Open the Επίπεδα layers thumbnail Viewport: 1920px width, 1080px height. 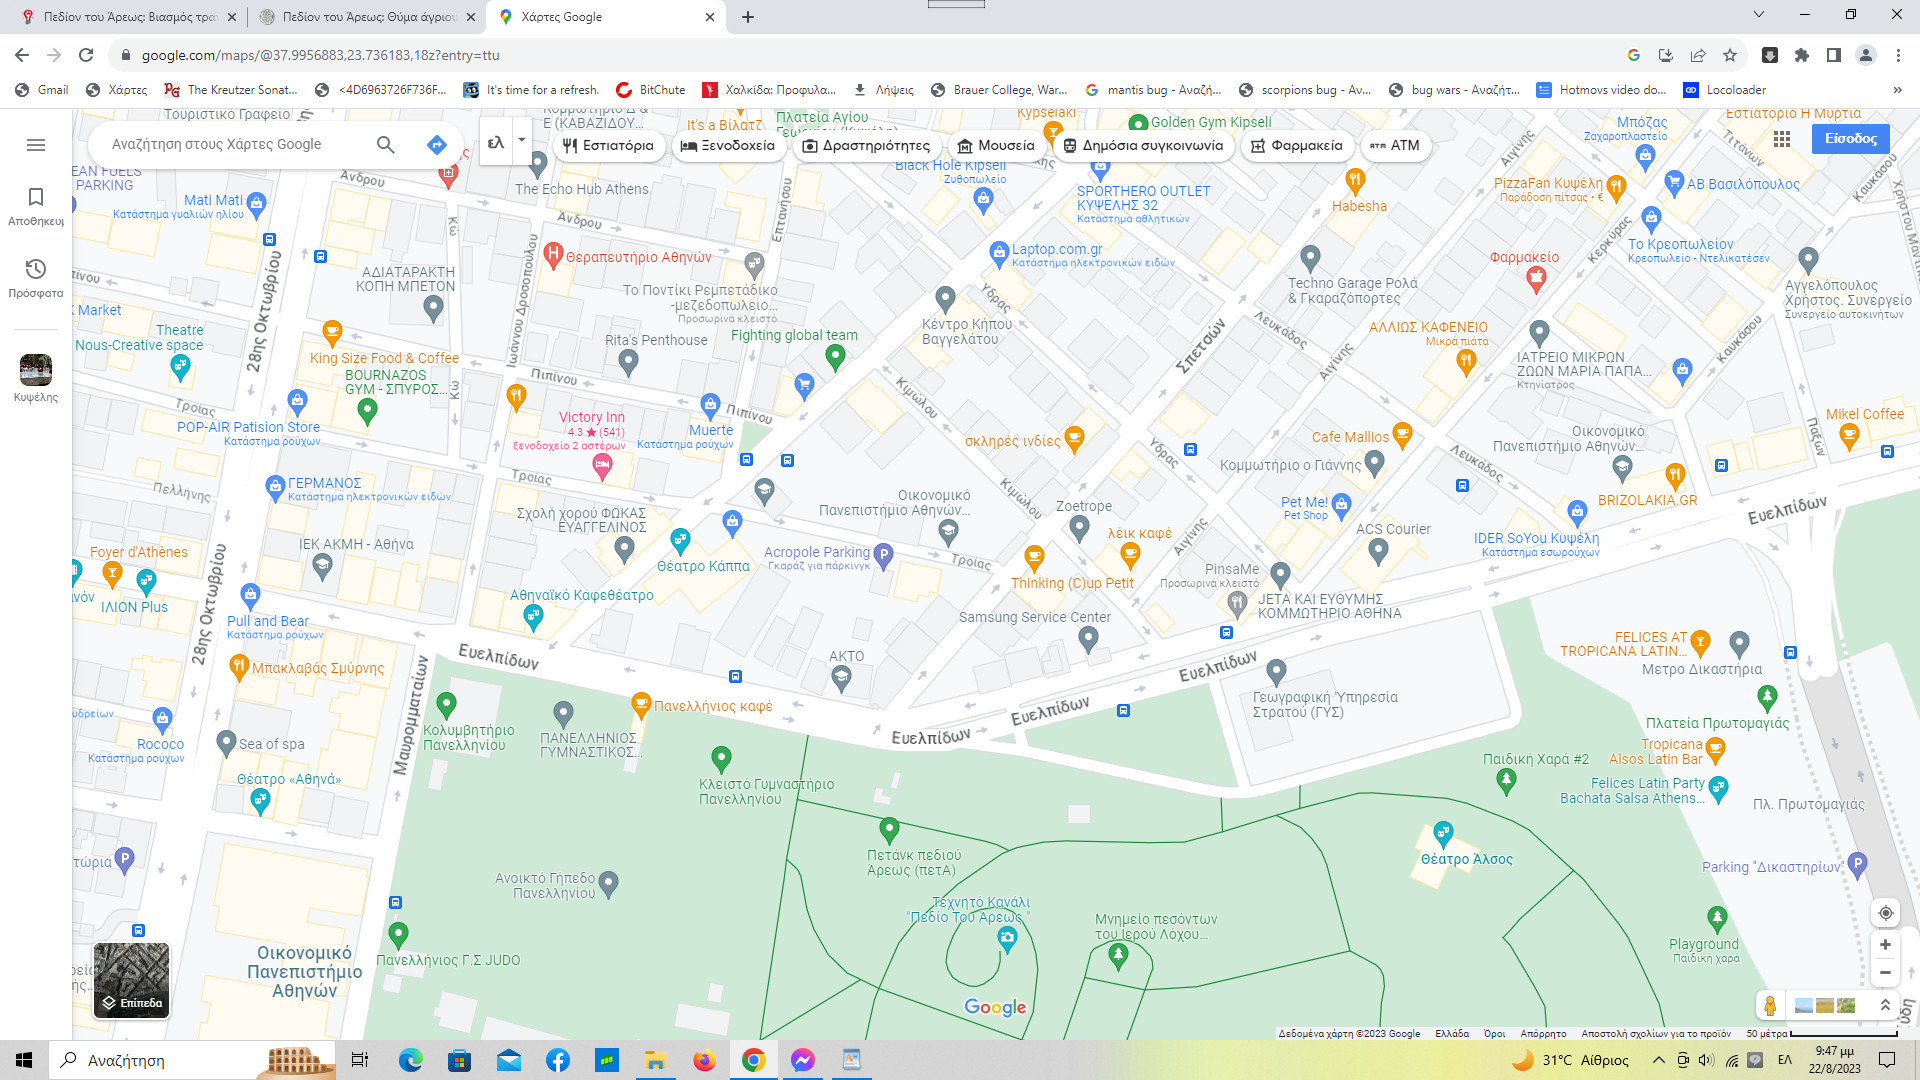pyautogui.click(x=132, y=980)
